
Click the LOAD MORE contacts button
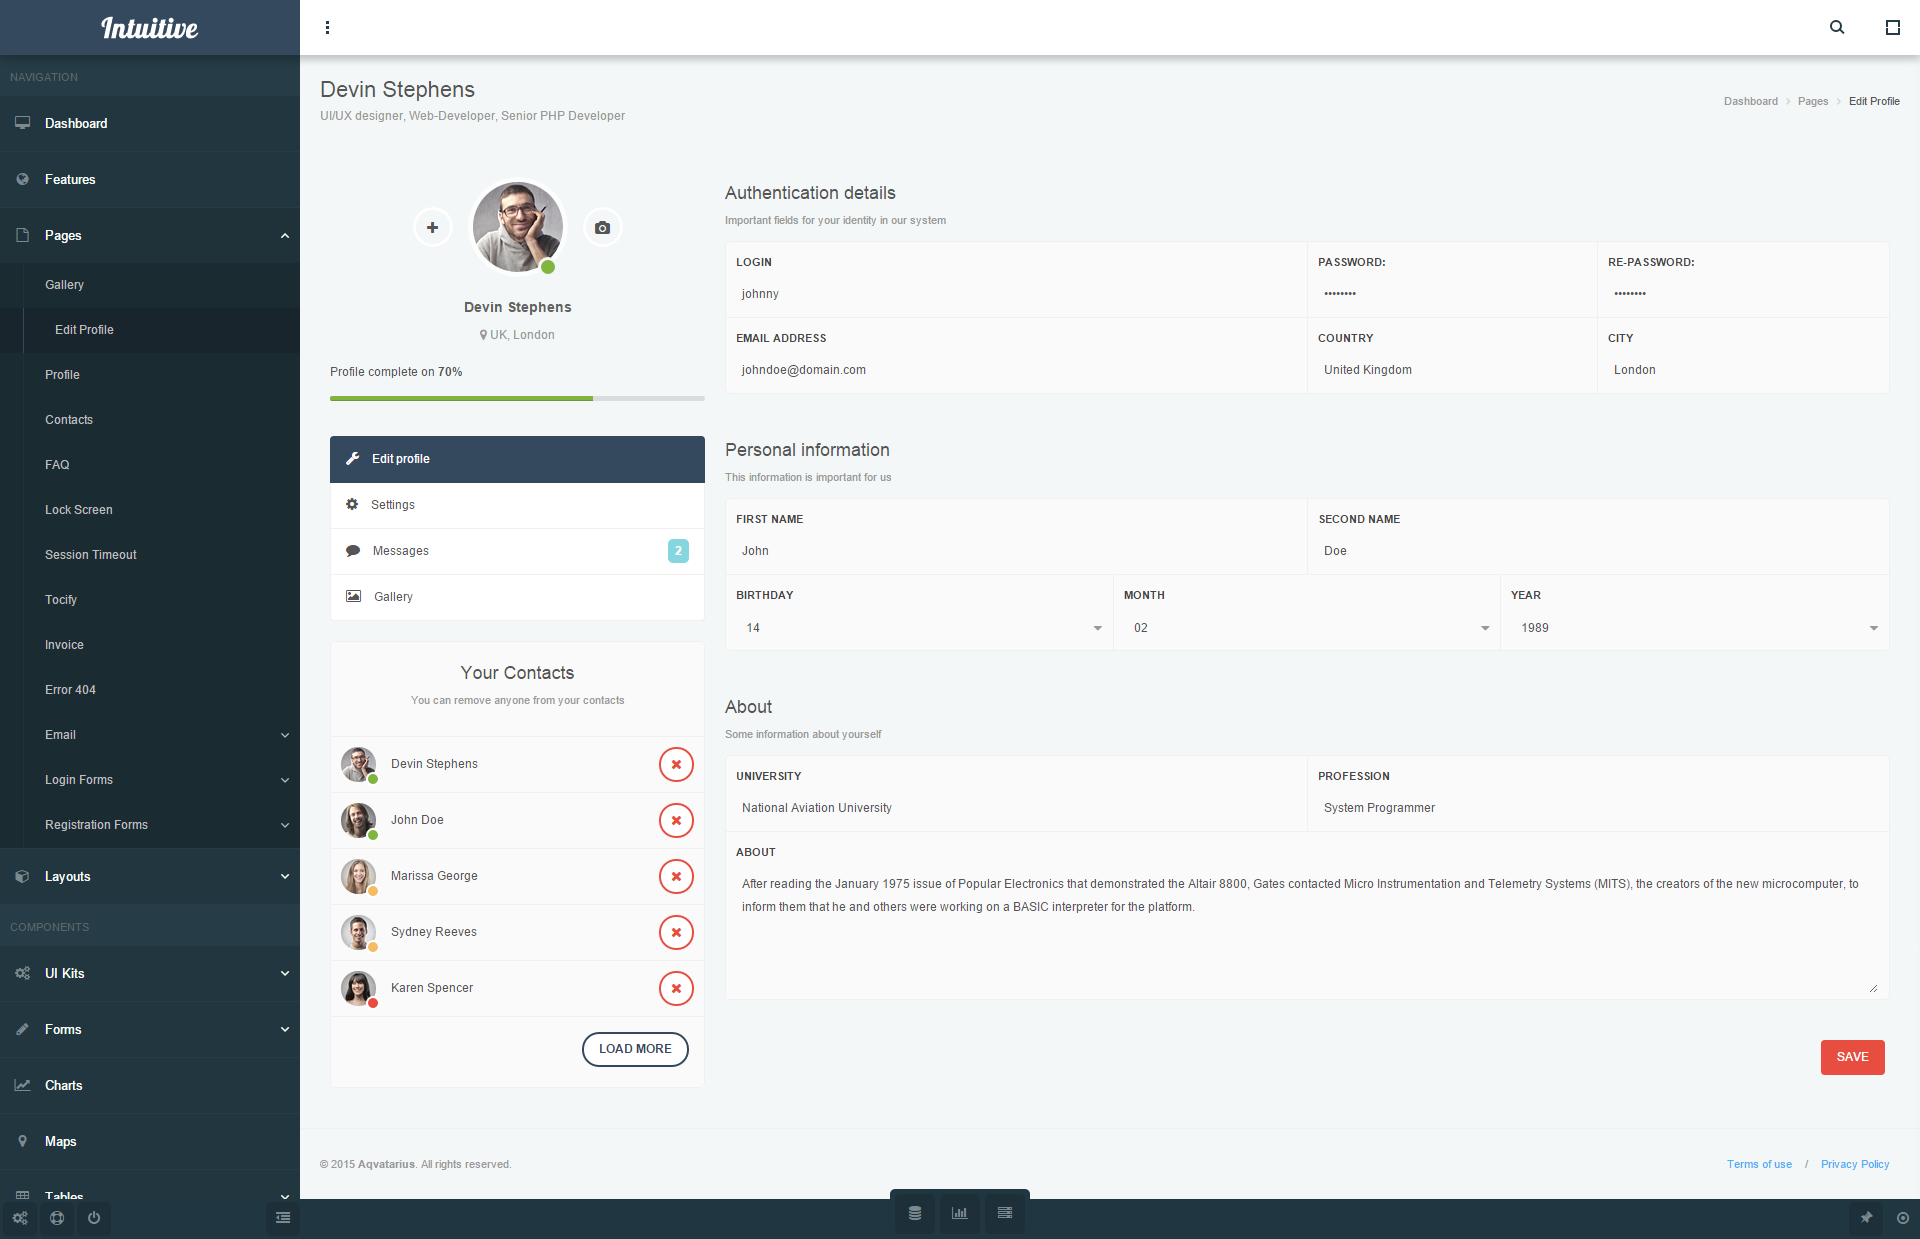pos(635,1049)
